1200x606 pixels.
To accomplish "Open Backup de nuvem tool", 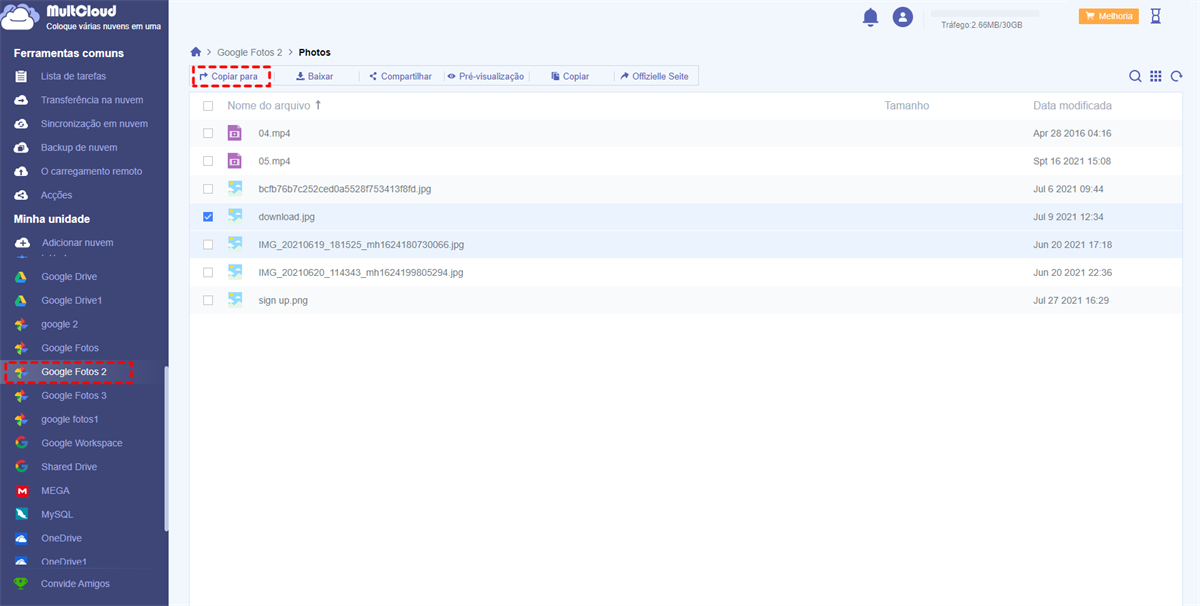I will coord(79,148).
